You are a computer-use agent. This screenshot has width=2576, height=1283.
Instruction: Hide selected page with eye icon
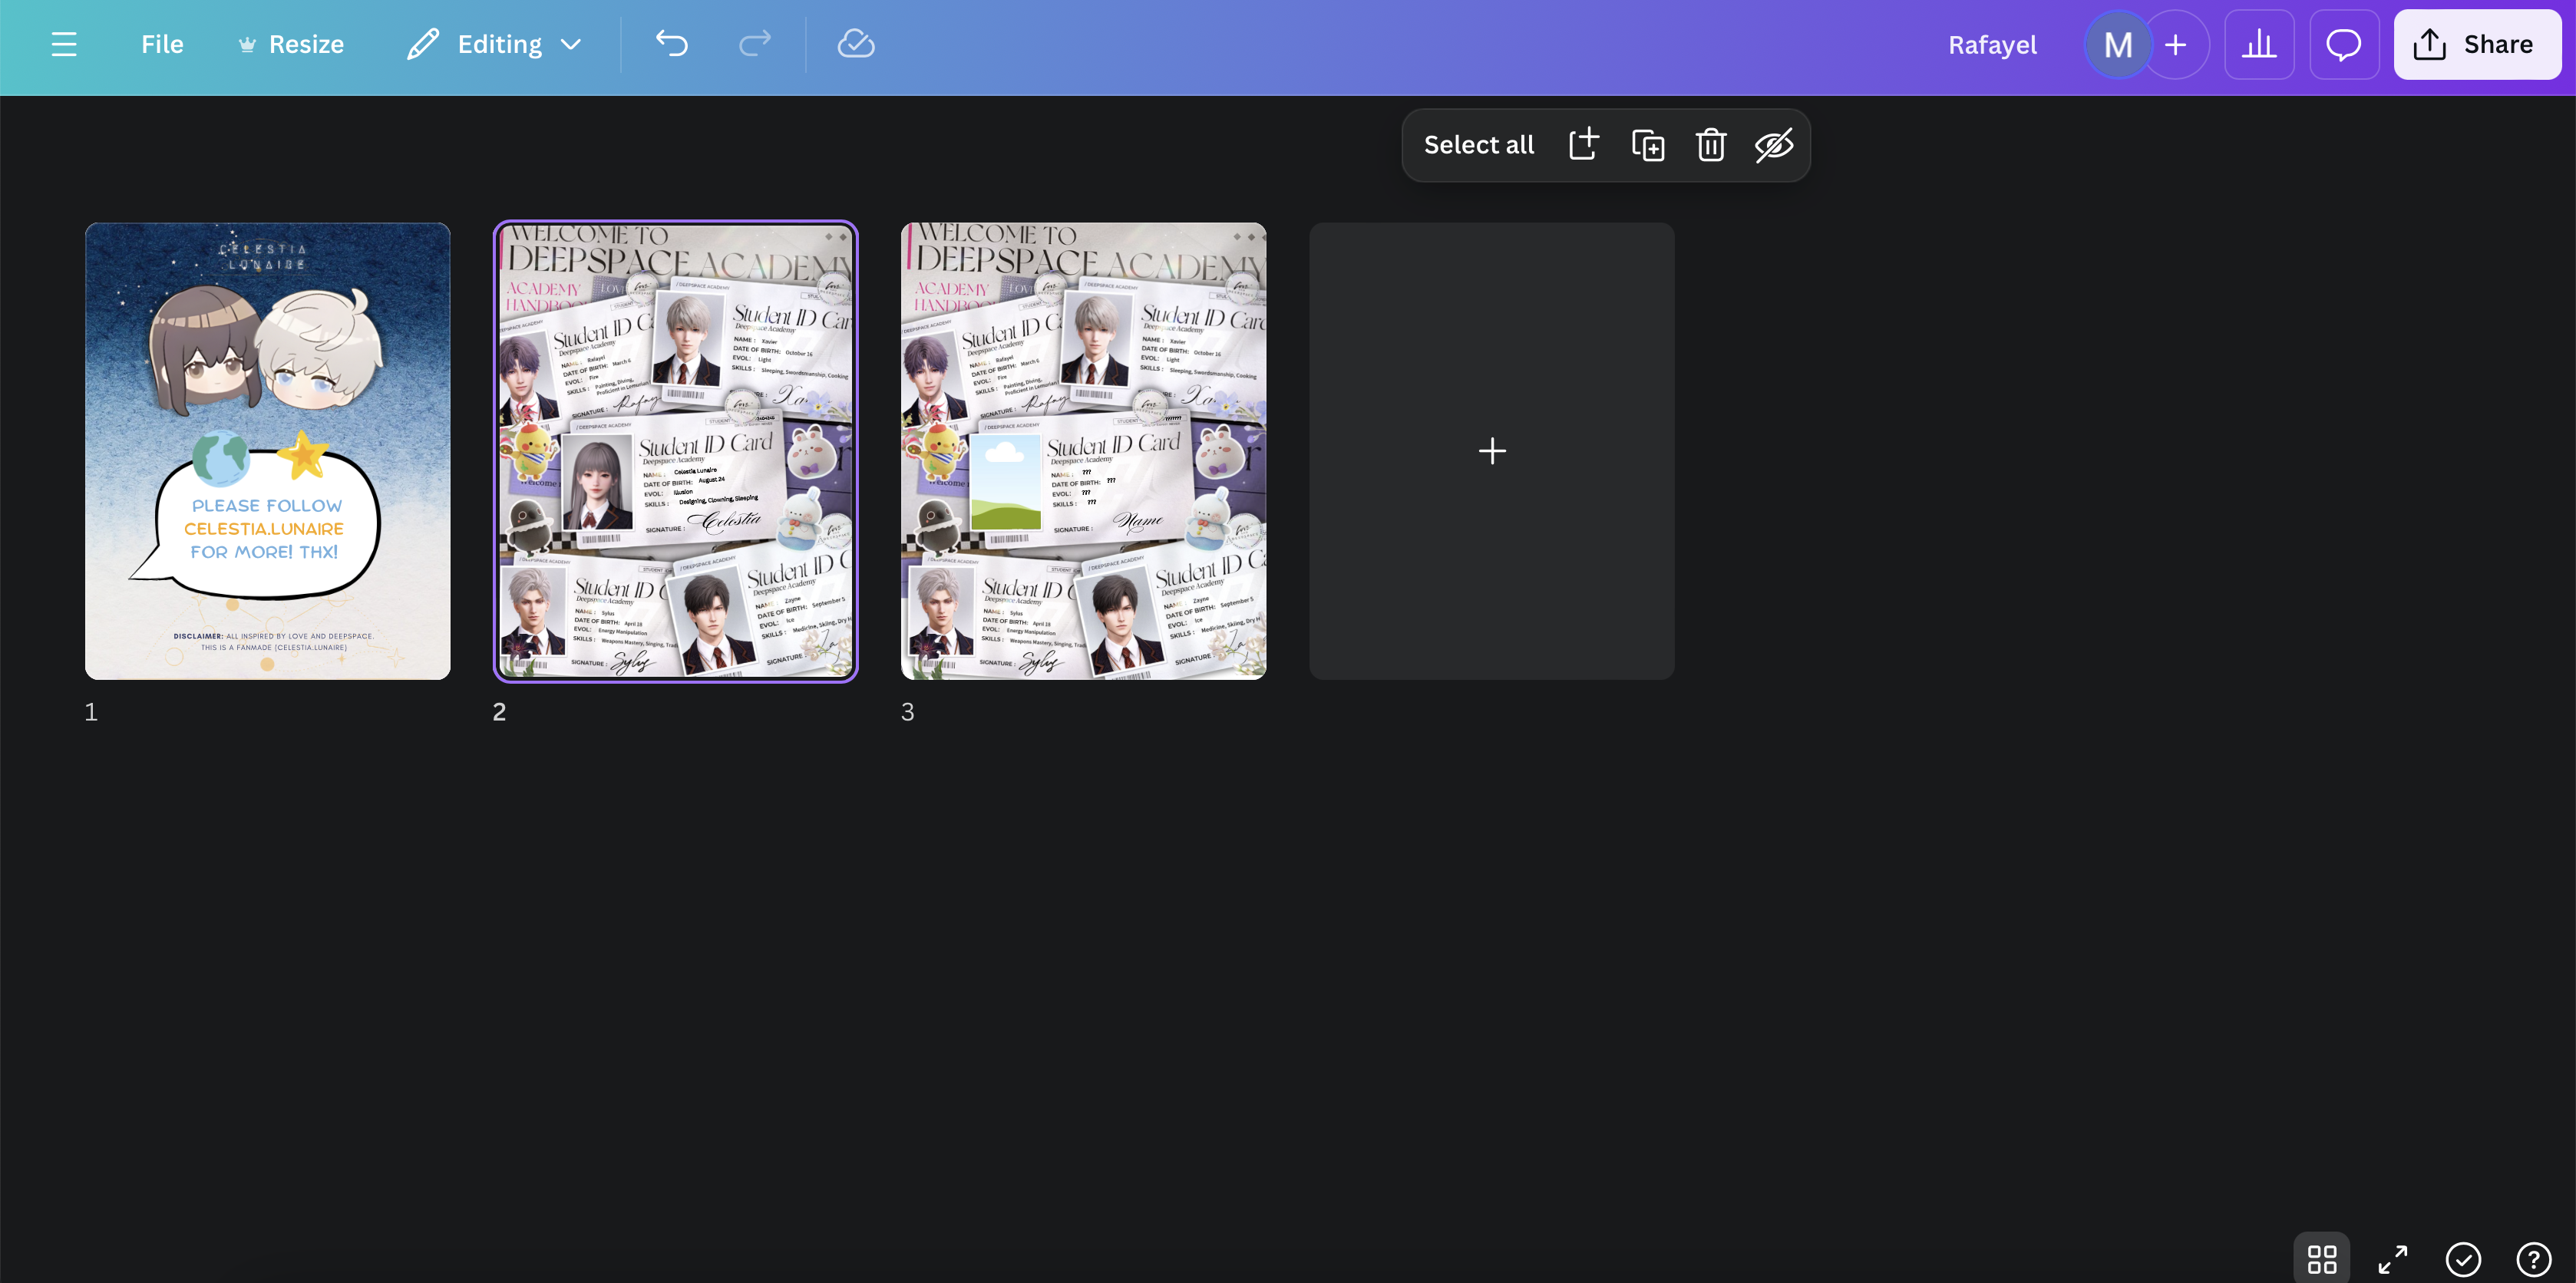point(1774,145)
